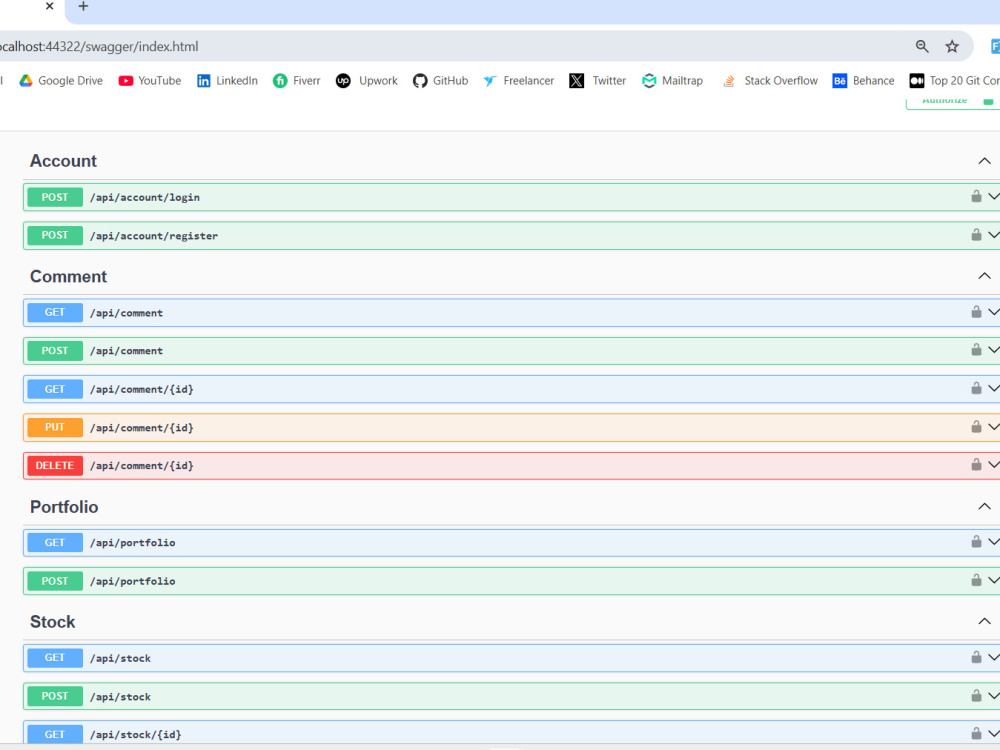Click the POST badge for /api/account/login
Viewport: 1000px width, 750px height.
[55, 197]
